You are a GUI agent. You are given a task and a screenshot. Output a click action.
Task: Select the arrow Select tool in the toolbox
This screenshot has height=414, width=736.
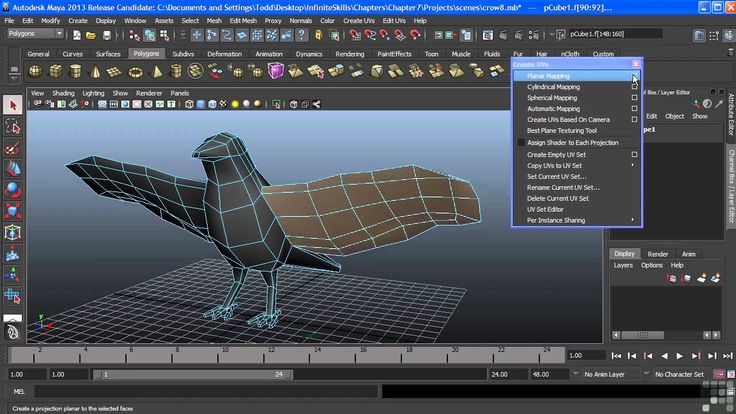[x=13, y=105]
